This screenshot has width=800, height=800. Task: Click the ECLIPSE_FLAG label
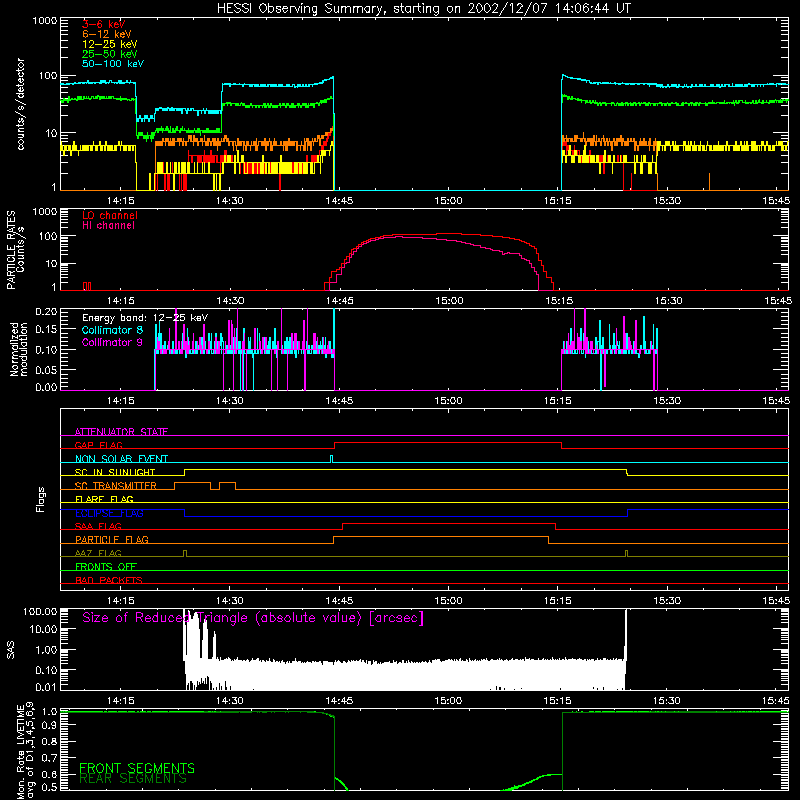[x=109, y=513]
